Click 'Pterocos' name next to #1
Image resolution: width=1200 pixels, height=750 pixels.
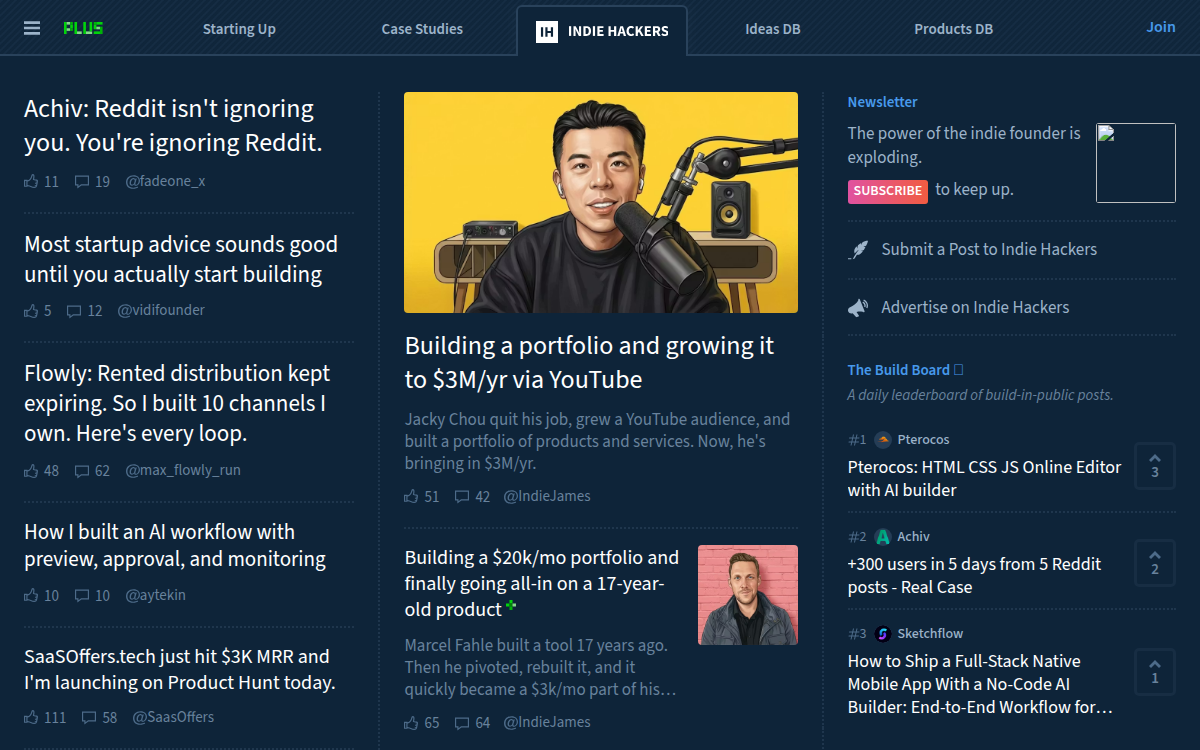point(923,440)
